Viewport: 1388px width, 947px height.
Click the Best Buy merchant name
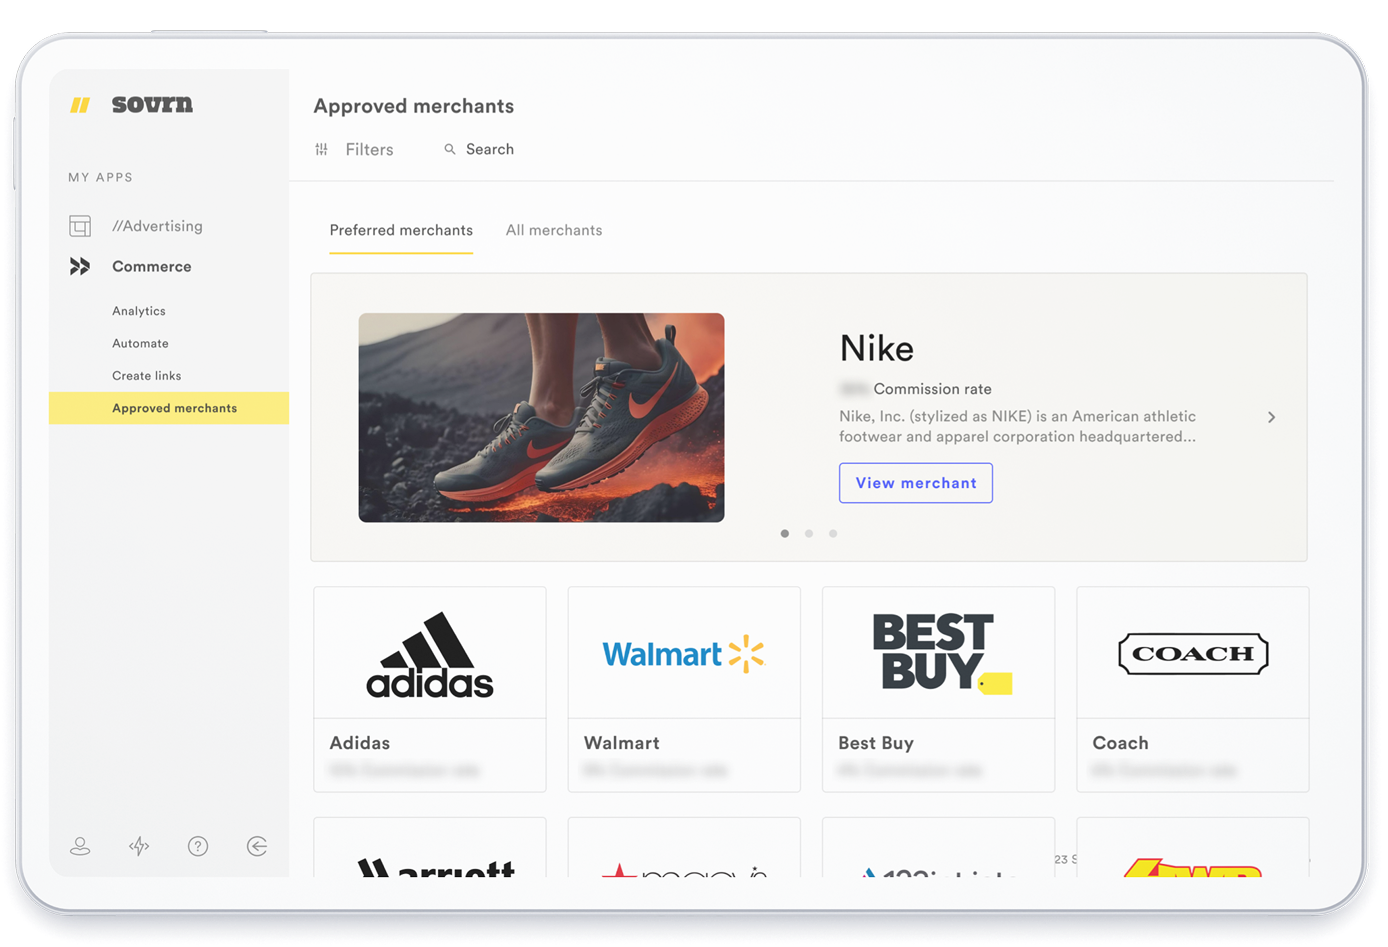tap(876, 743)
